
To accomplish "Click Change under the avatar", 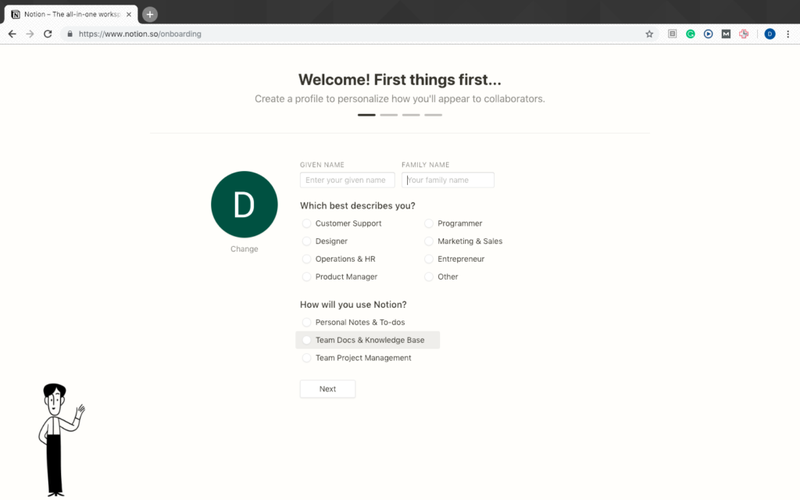I will pos(244,249).
